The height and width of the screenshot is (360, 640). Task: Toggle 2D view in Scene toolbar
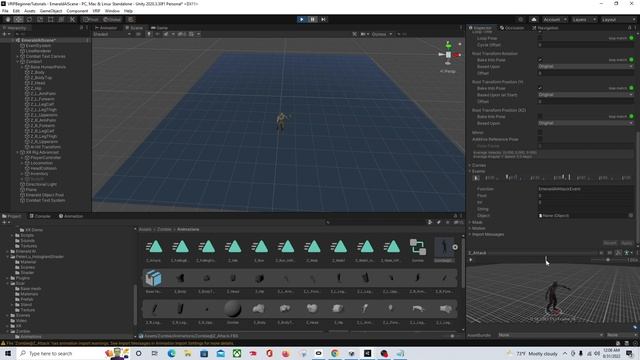(x=138, y=34)
